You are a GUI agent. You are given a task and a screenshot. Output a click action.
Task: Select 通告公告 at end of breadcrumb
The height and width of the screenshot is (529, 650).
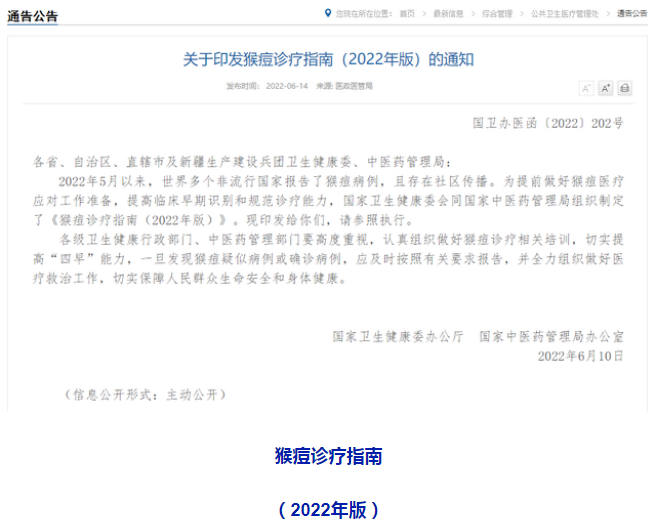[631, 13]
